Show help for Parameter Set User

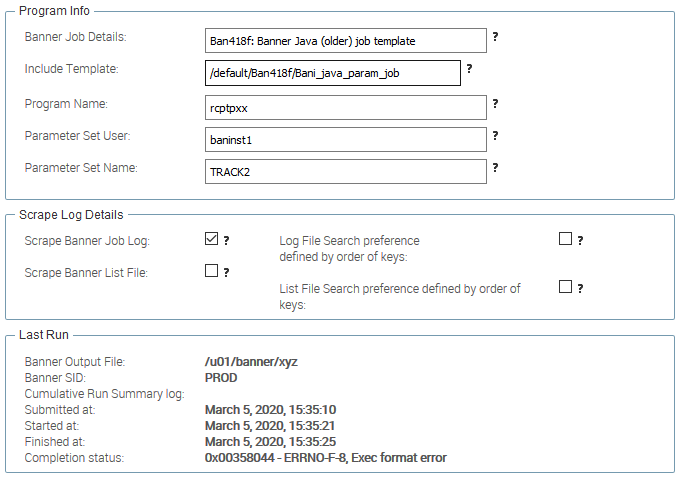[495, 135]
